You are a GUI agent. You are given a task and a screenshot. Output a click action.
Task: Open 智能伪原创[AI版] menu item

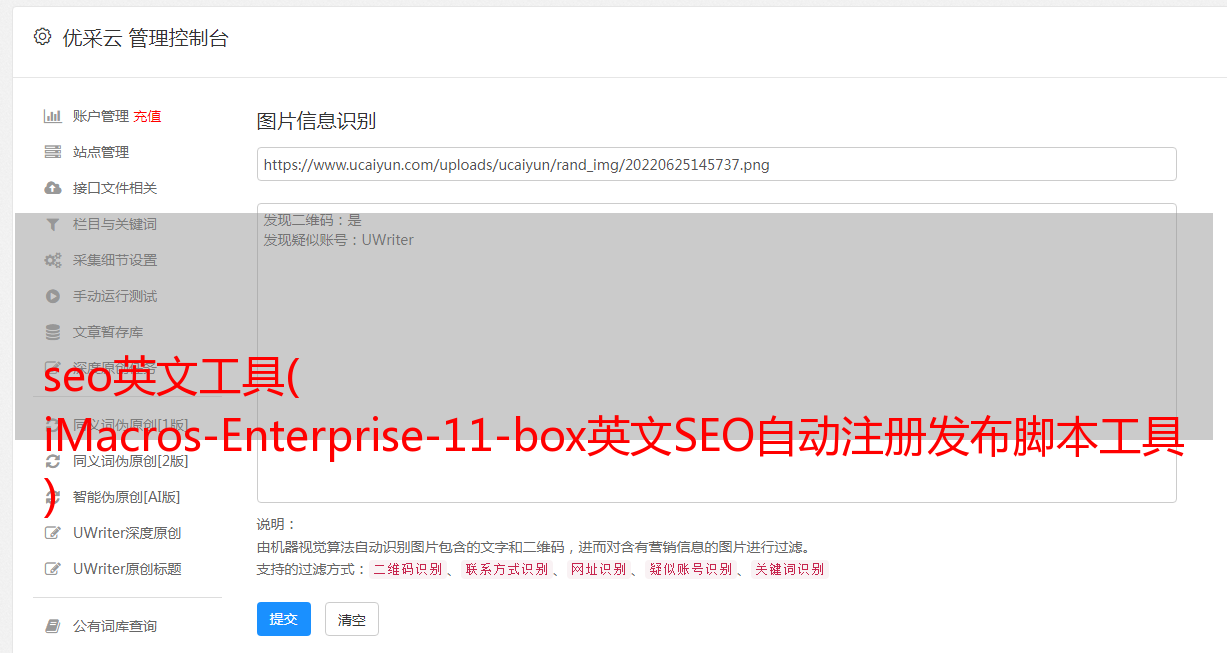pyautogui.click(x=126, y=497)
